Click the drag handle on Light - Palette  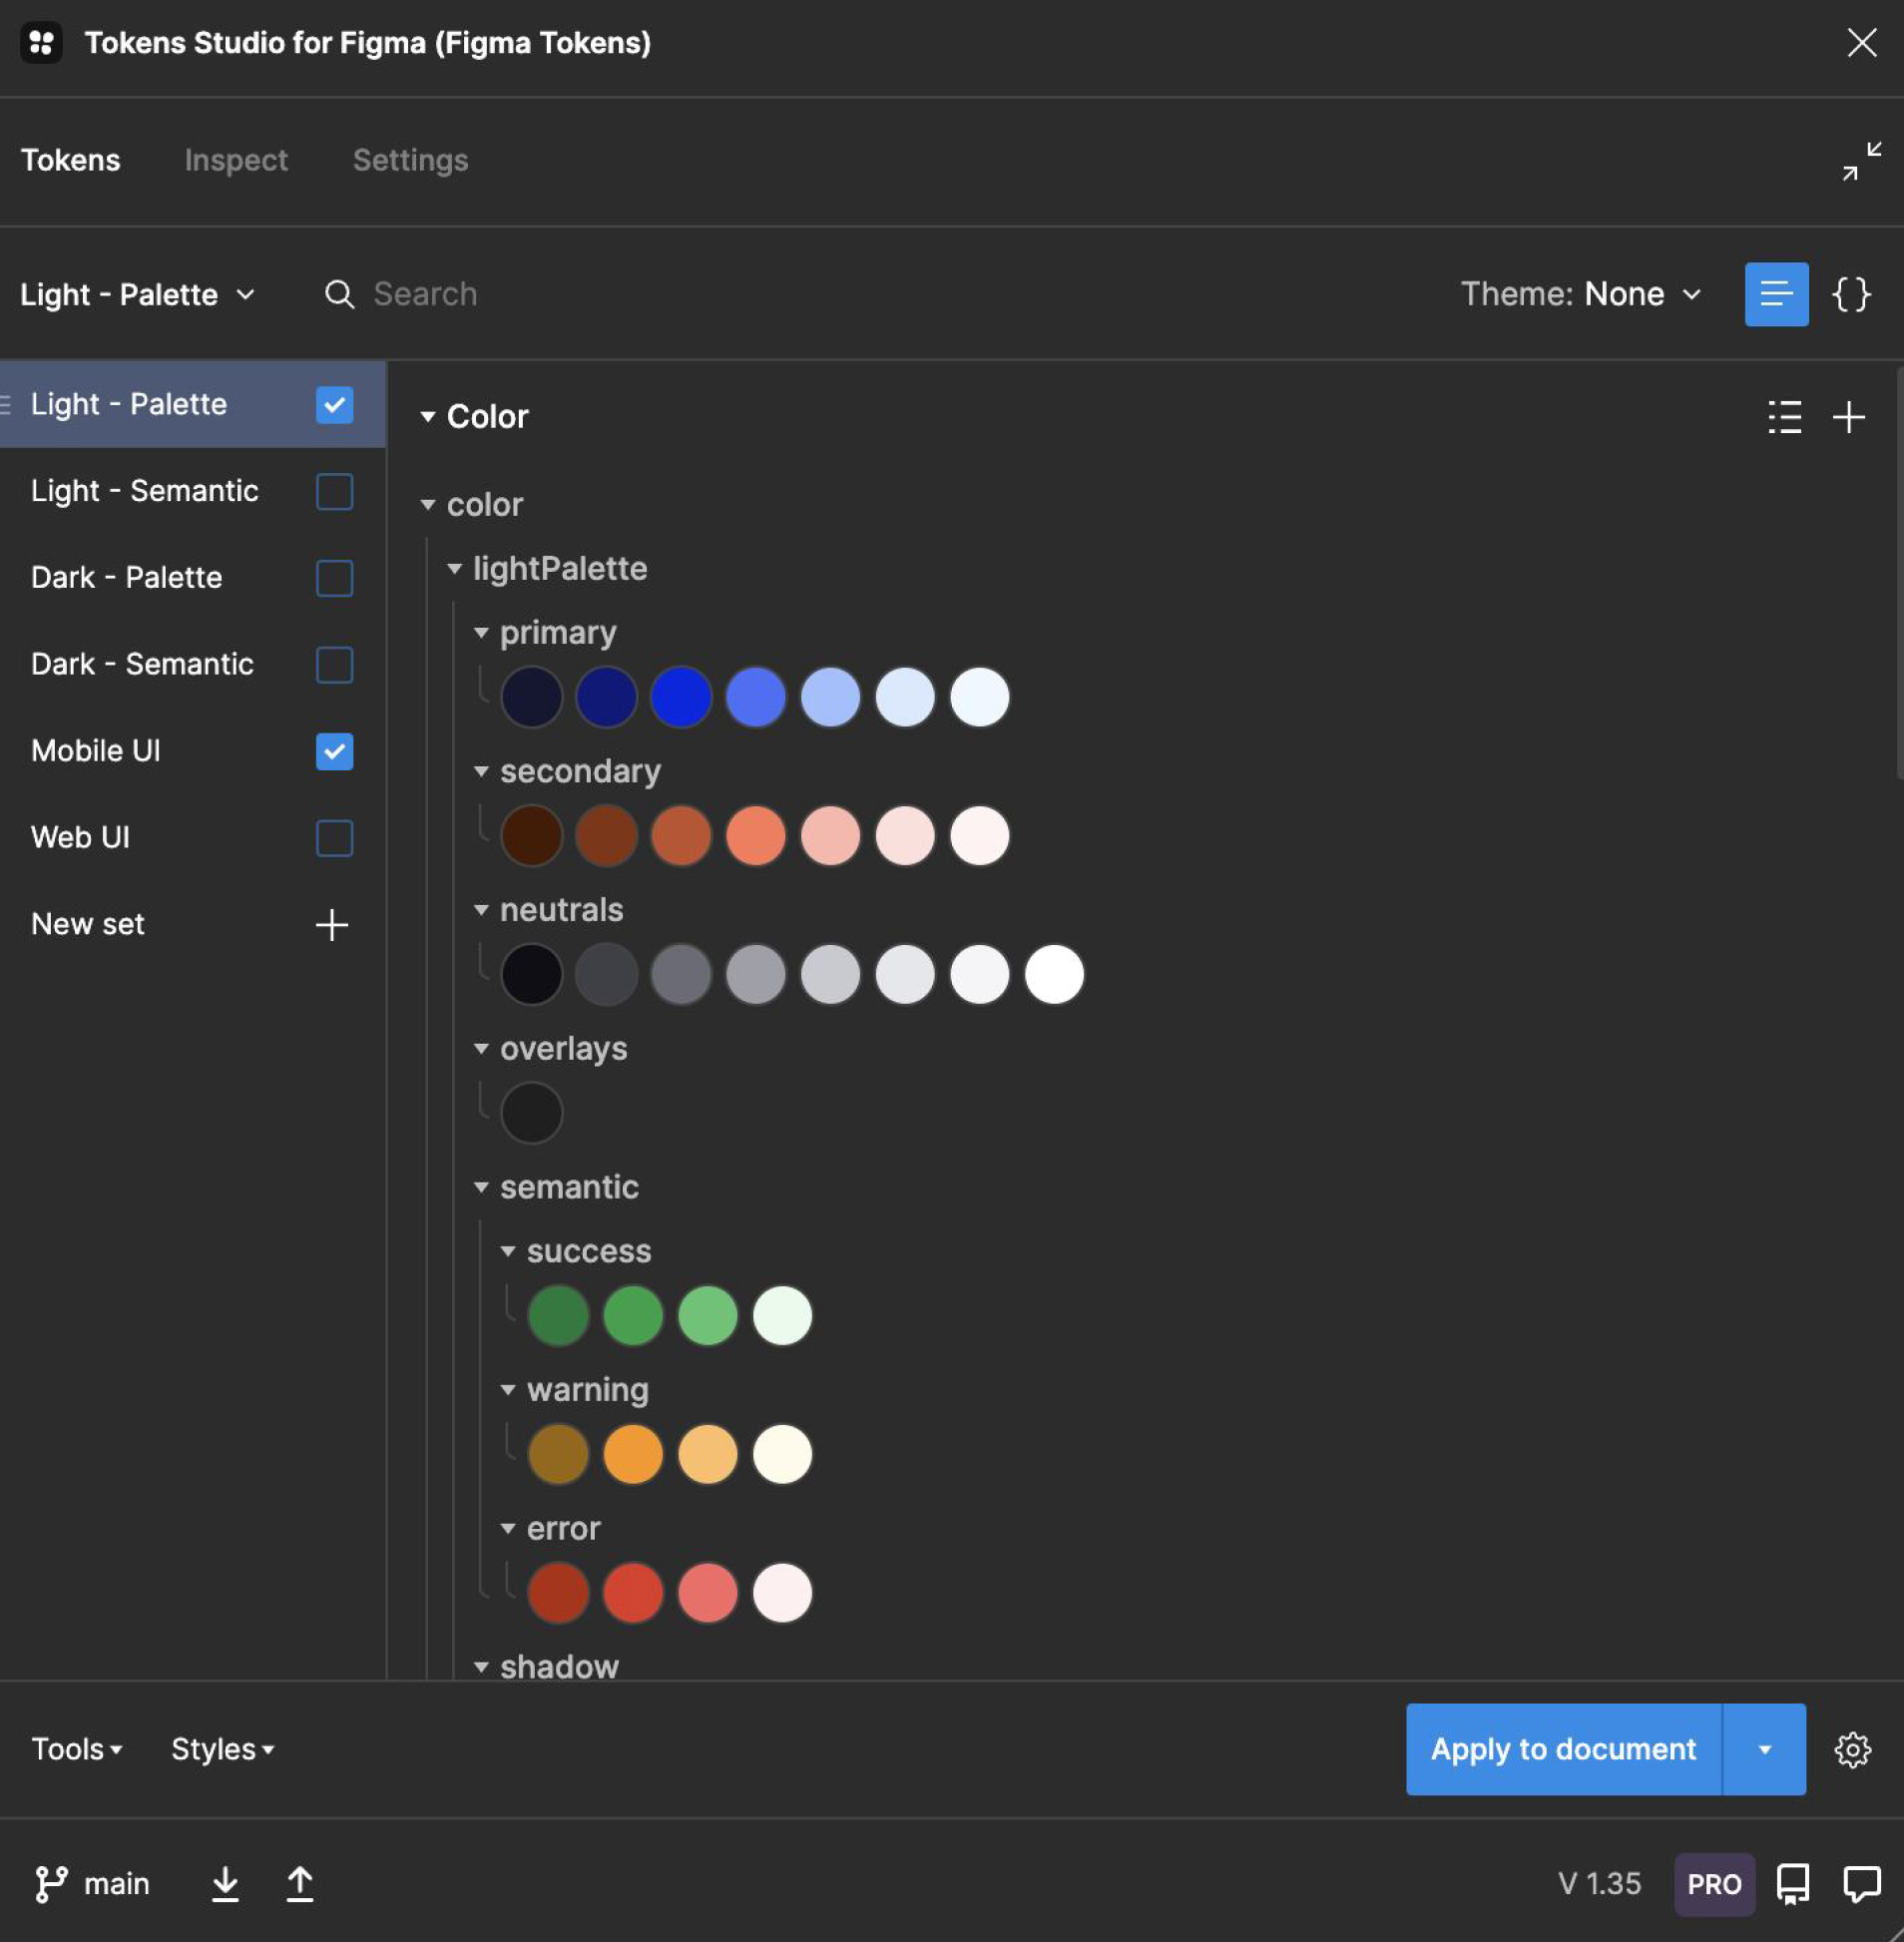pyautogui.click(x=6, y=405)
